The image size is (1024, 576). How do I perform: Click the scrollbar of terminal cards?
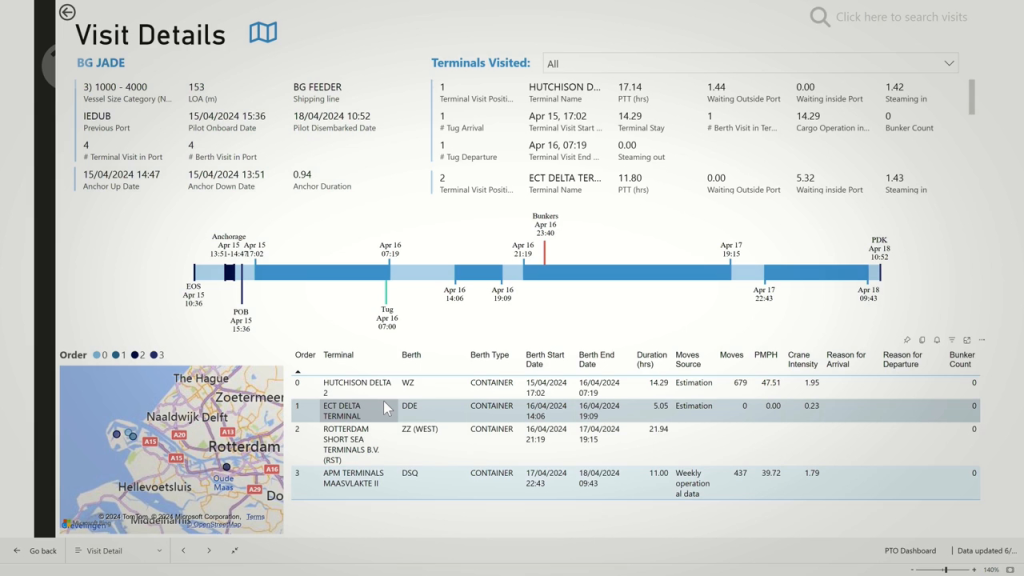pyautogui.click(x=972, y=97)
